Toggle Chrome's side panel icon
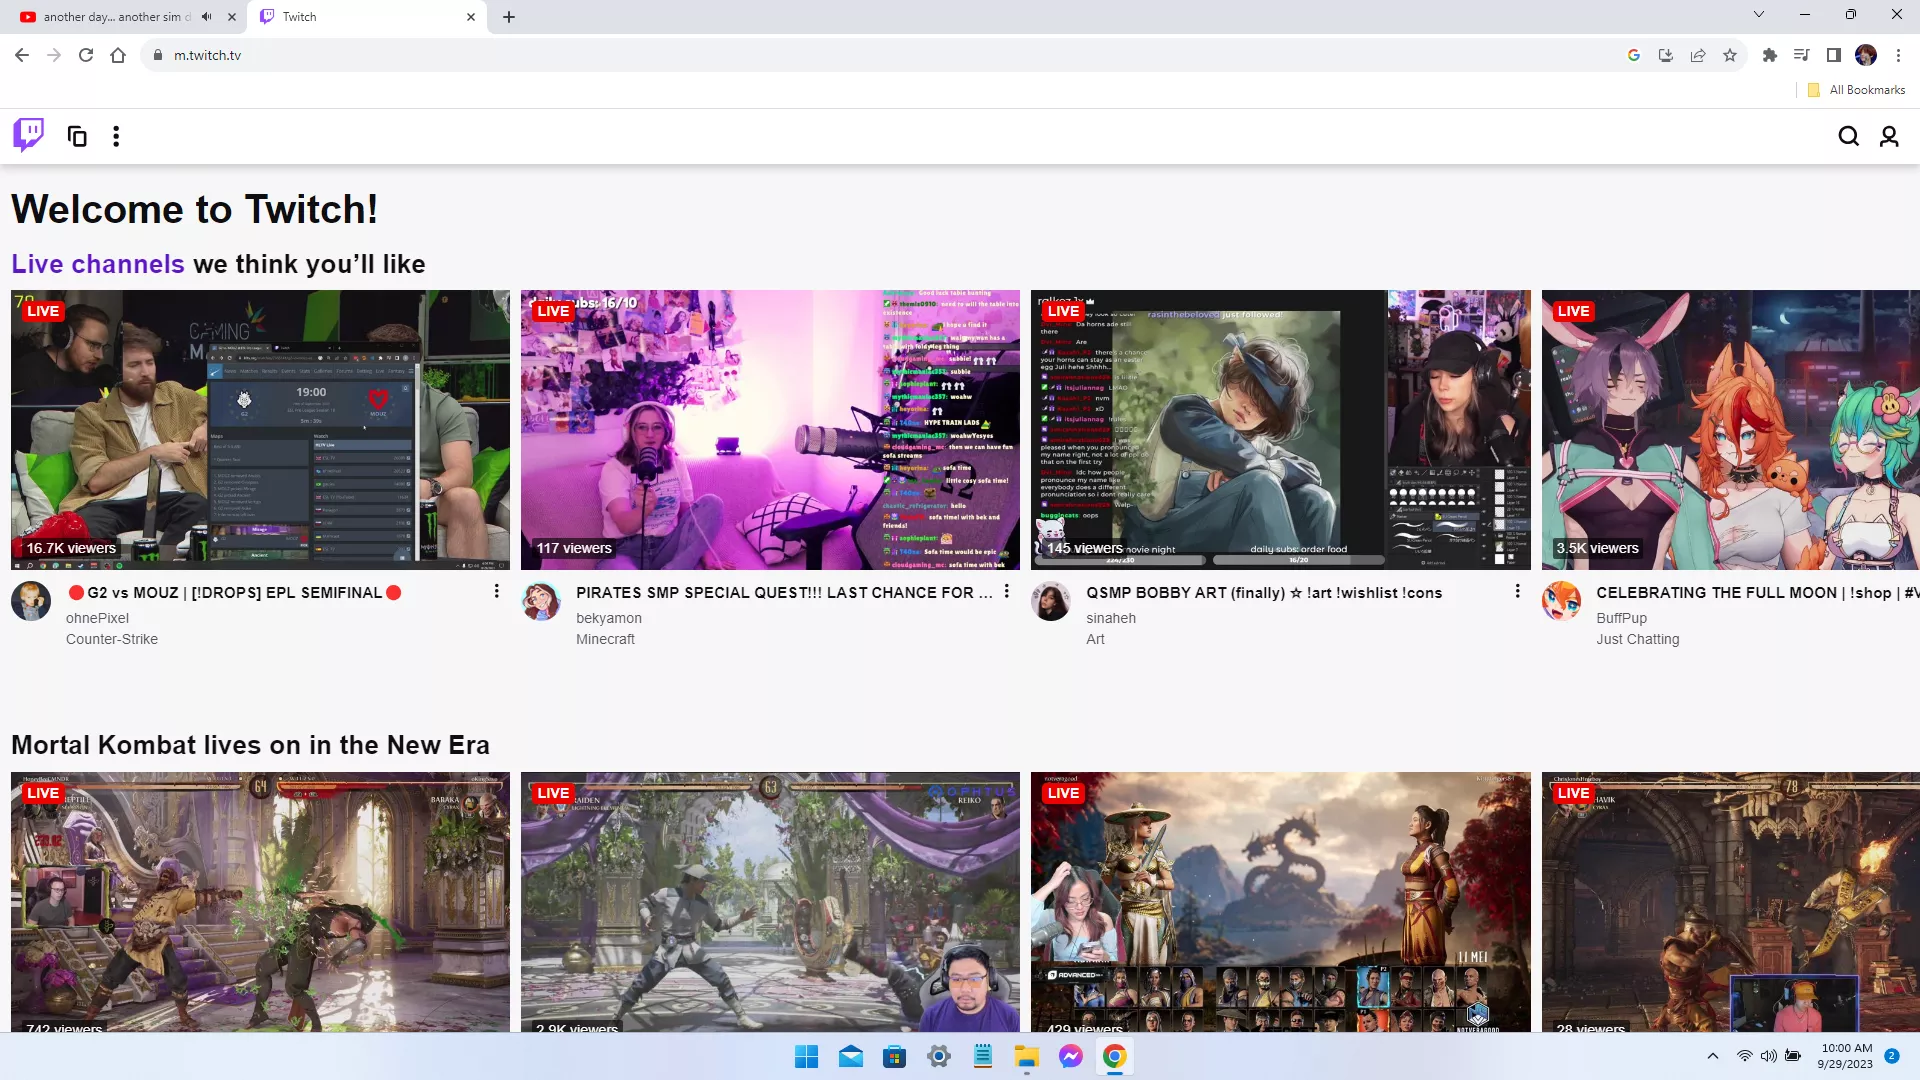 [x=1833, y=55]
